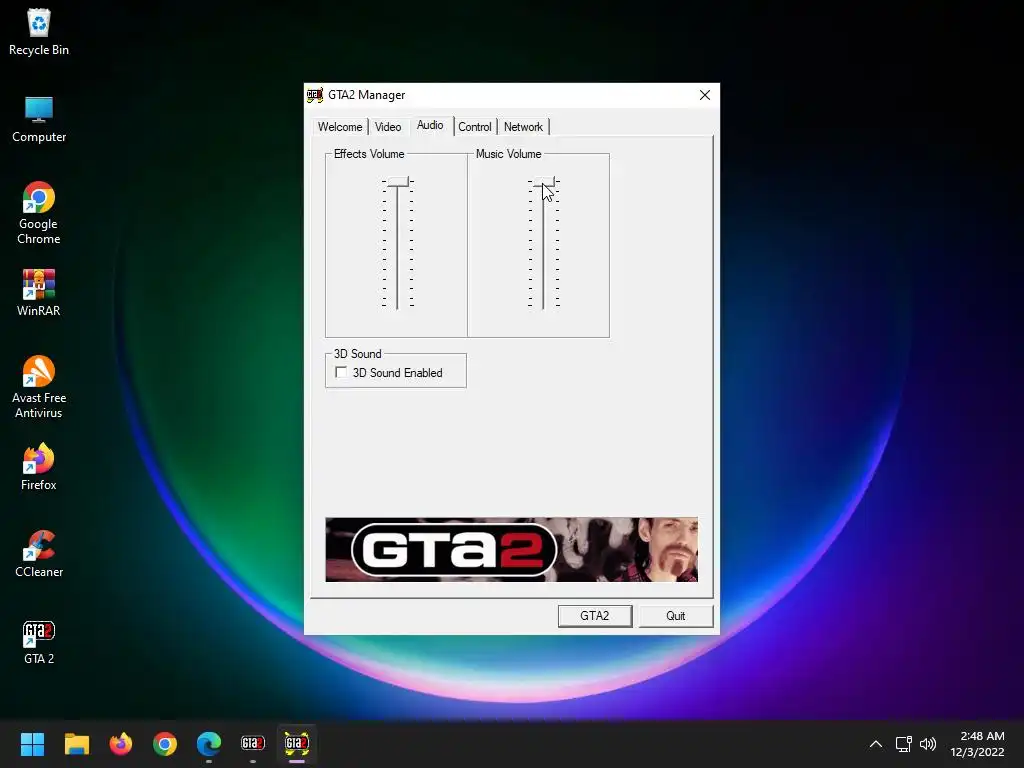Click the GTA2 banner image
The image size is (1024, 768).
[x=511, y=549]
